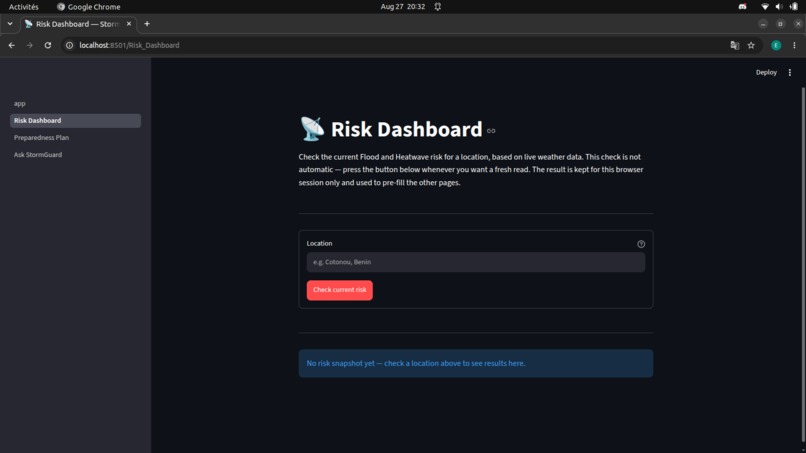
Task: Click the 'No risk snapshot yet' info message
Action: coord(475,364)
